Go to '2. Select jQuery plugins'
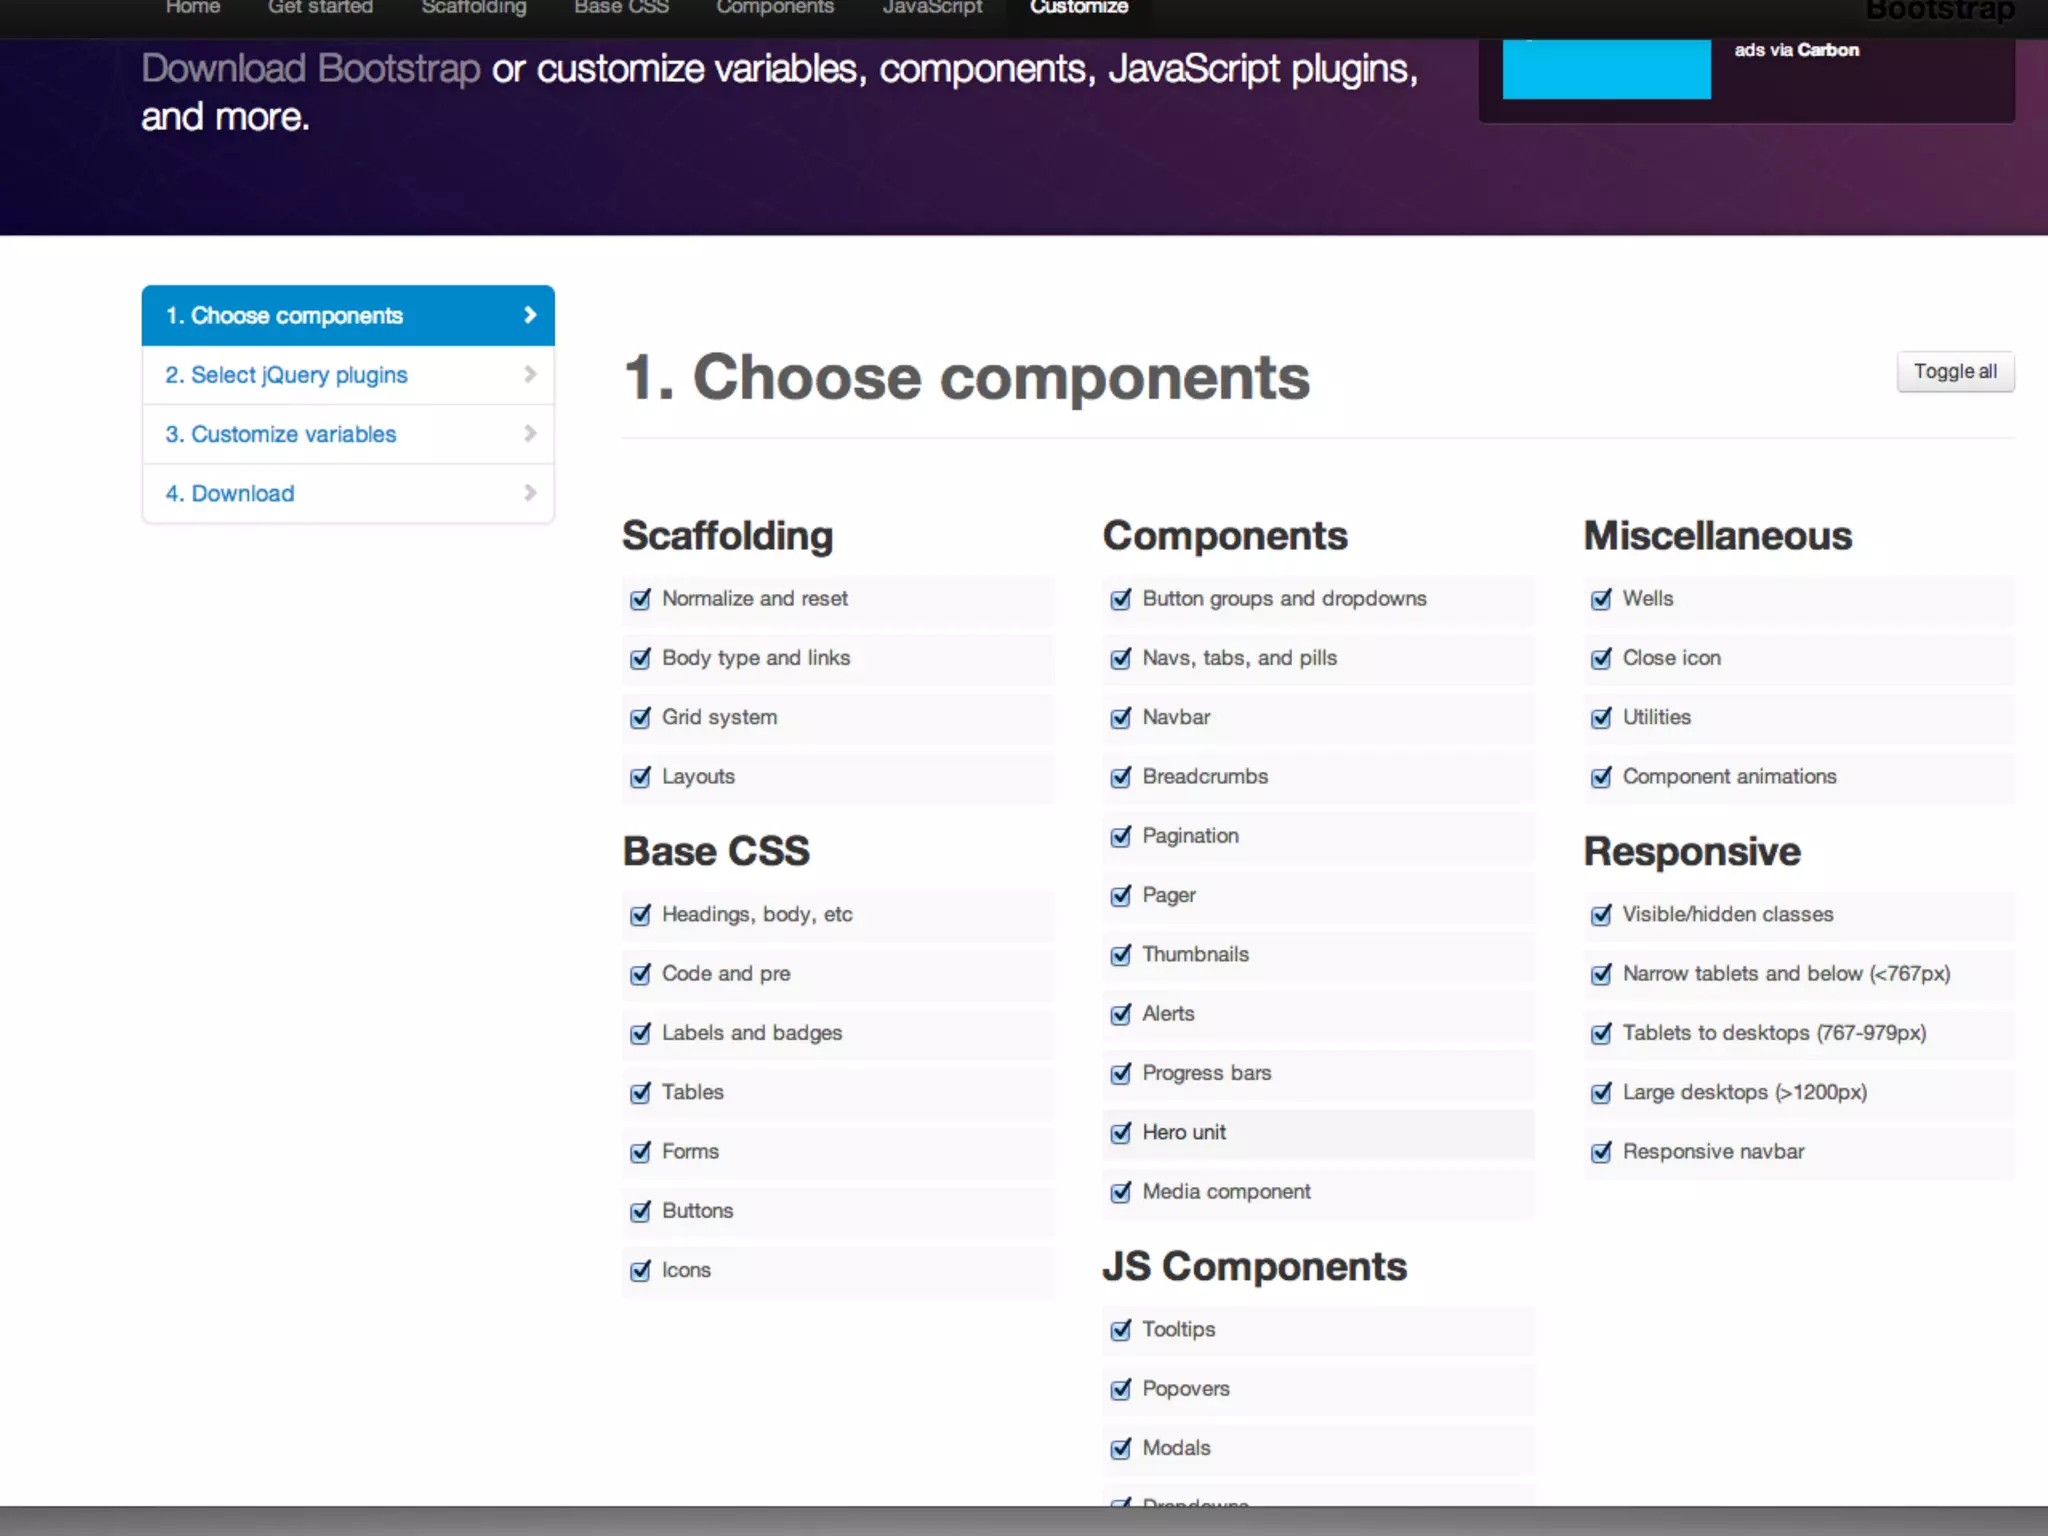This screenshot has height=1536, width=2048. 348,375
